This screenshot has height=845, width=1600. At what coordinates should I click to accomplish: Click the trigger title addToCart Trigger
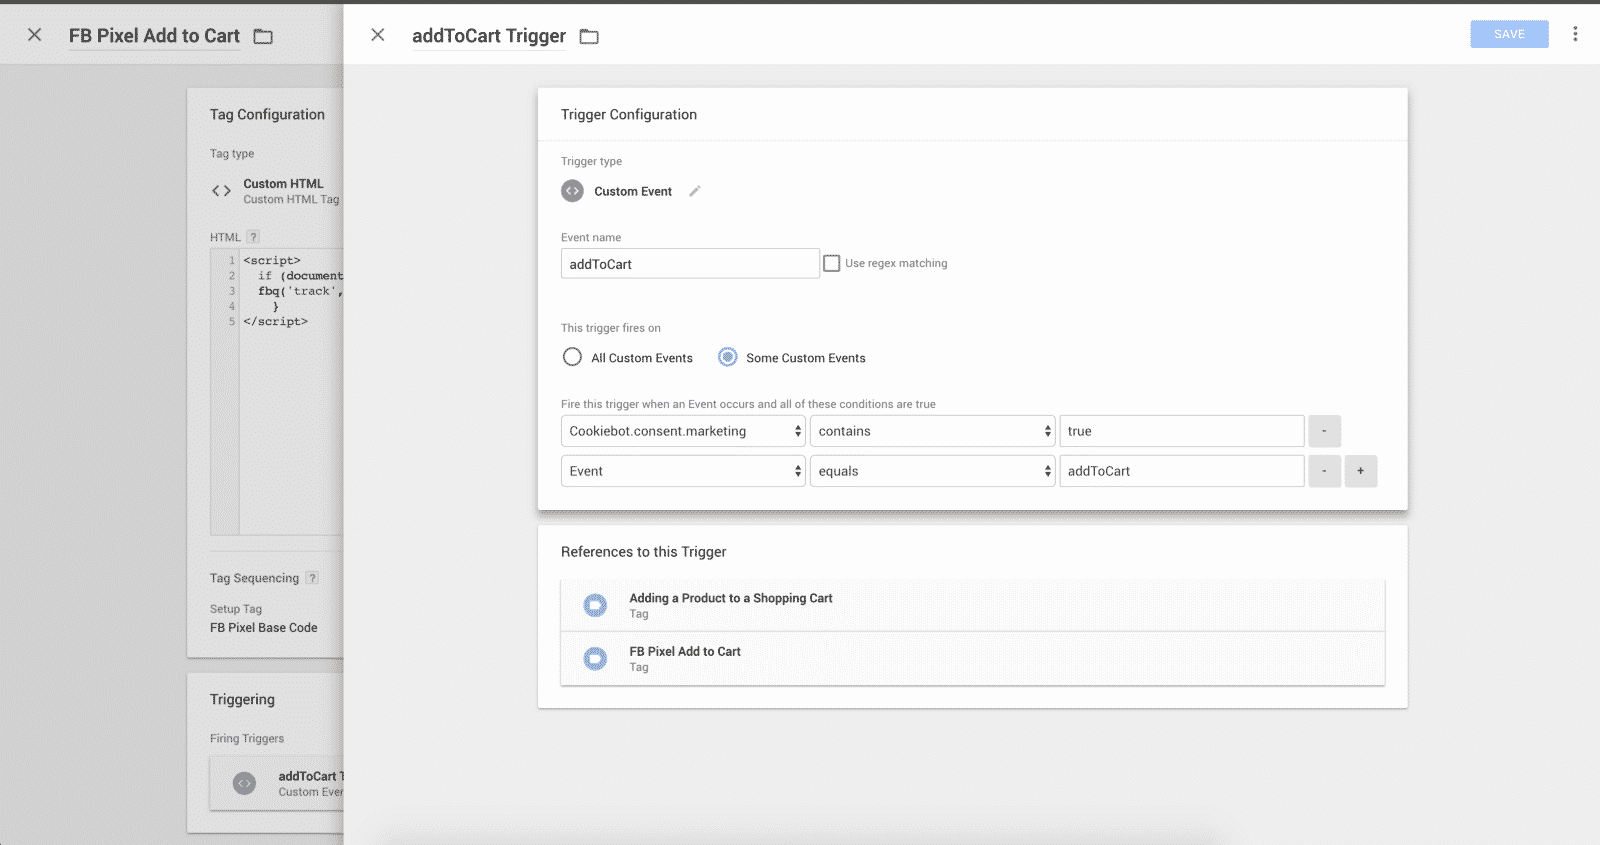tap(489, 36)
